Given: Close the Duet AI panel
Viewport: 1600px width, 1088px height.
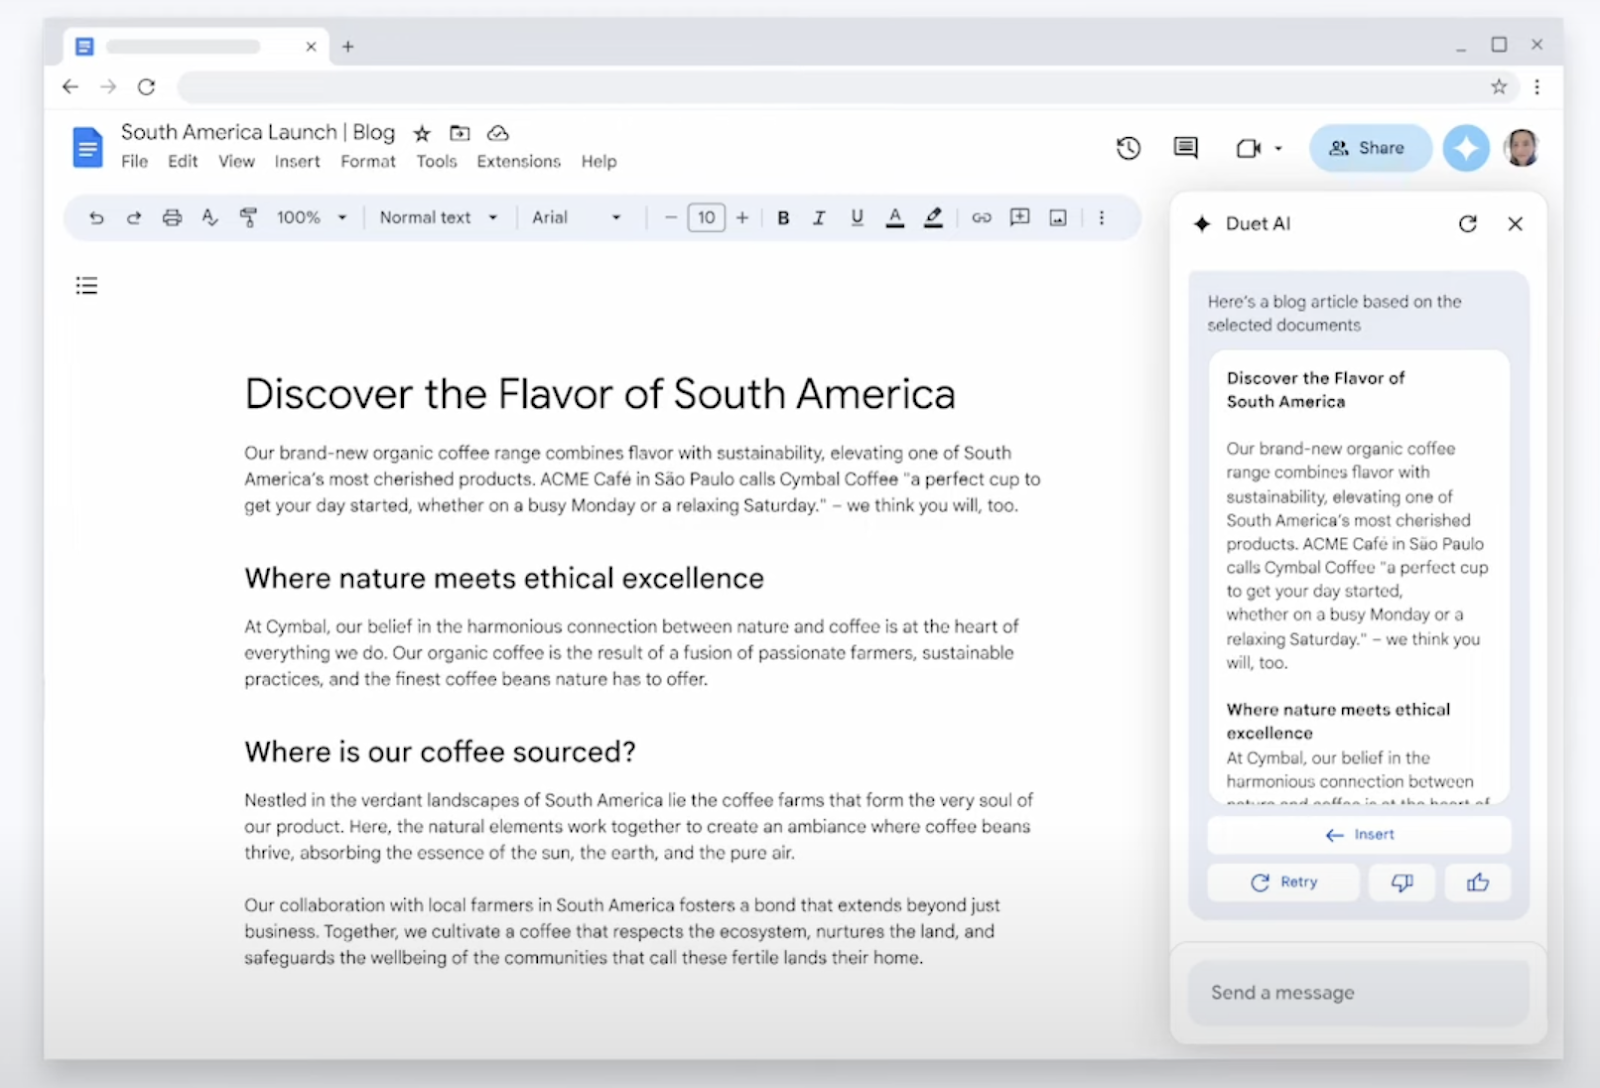Looking at the screenshot, I should (1515, 224).
